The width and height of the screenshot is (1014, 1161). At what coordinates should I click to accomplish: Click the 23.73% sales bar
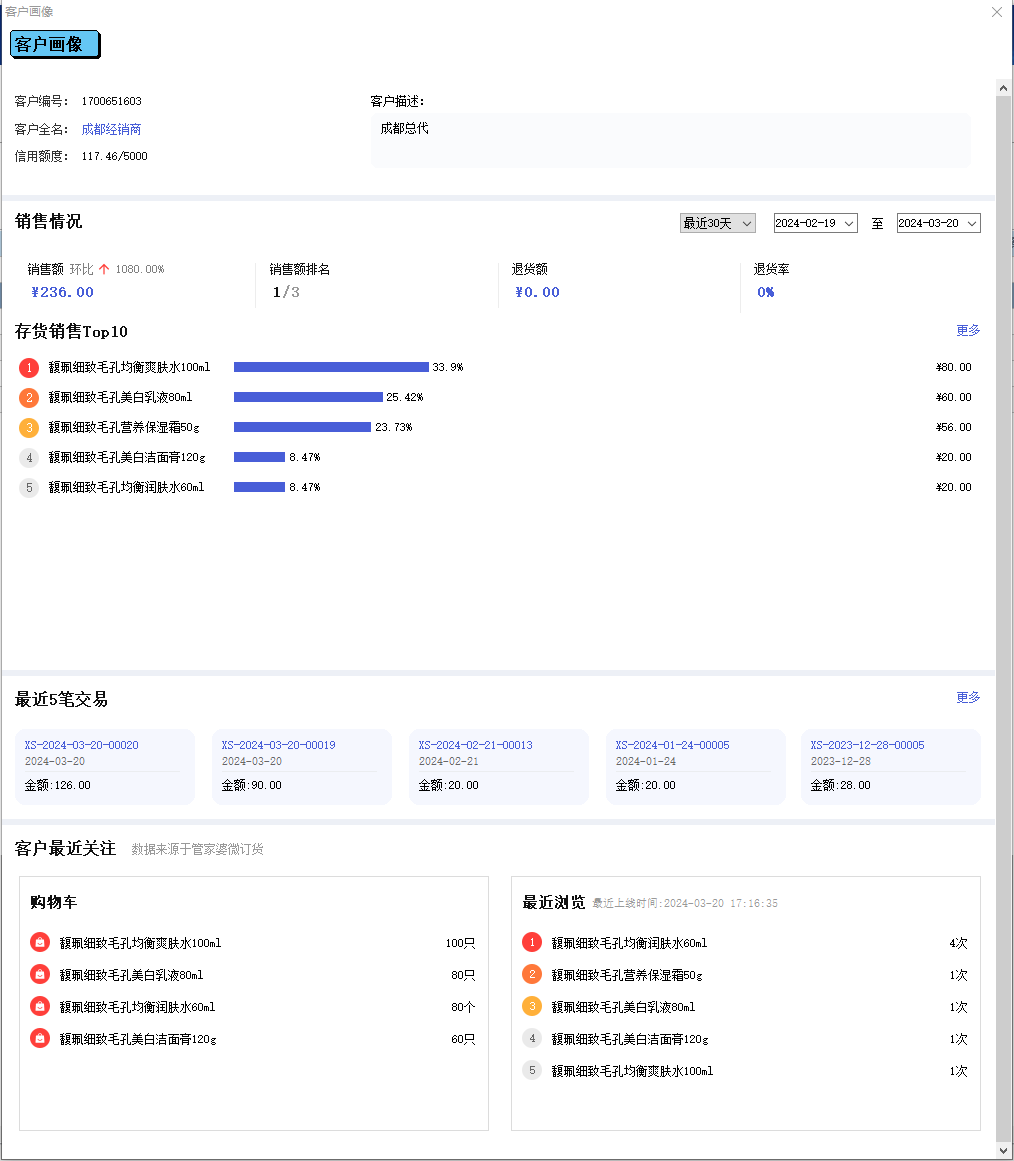[x=302, y=427]
